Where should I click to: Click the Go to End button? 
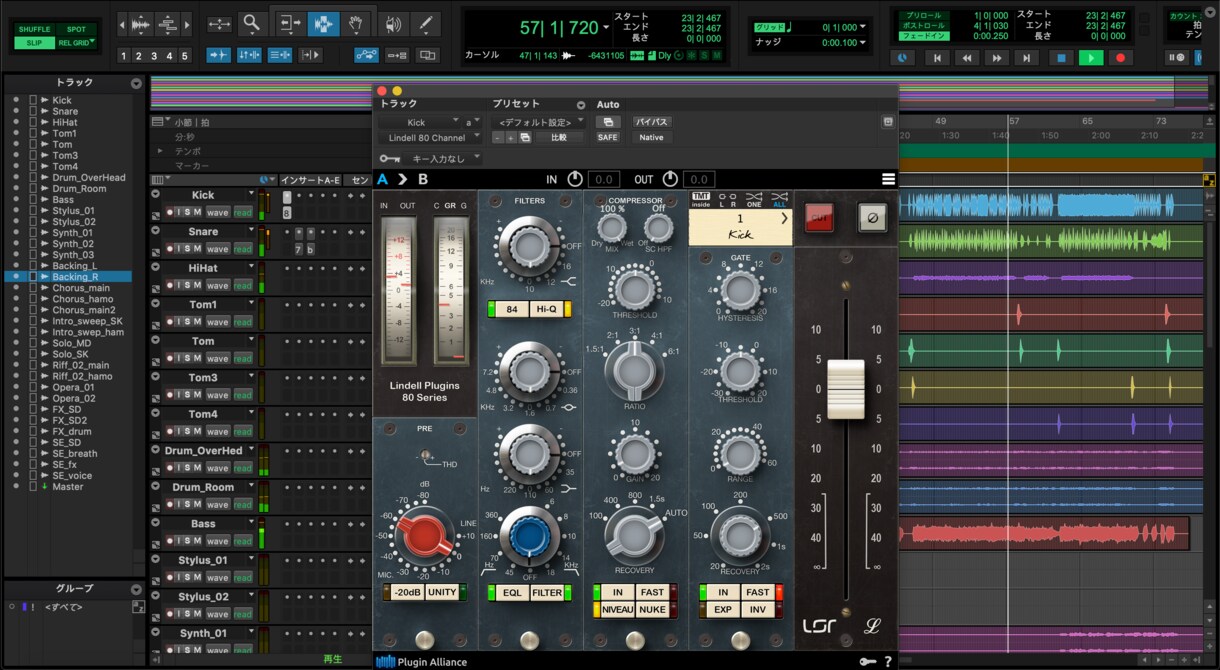point(1027,58)
